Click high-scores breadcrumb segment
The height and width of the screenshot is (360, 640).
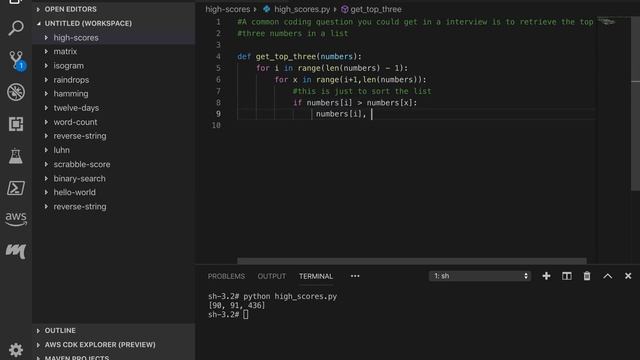click(227, 9)
